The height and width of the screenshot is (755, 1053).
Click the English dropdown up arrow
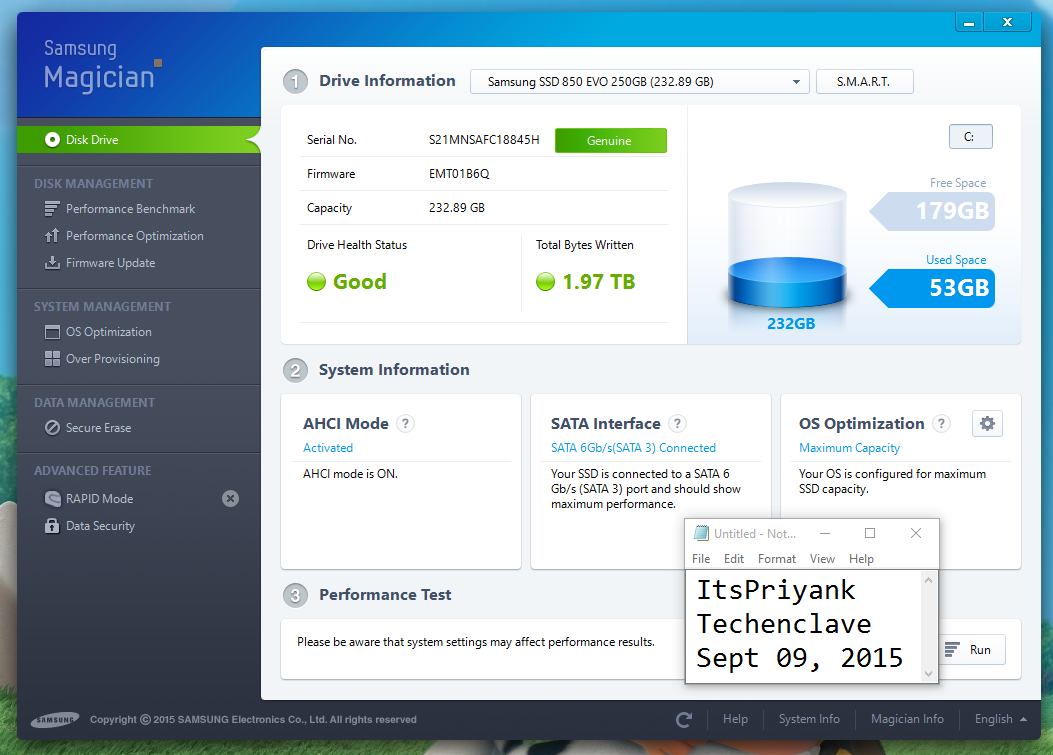(x=1023, y=719)
